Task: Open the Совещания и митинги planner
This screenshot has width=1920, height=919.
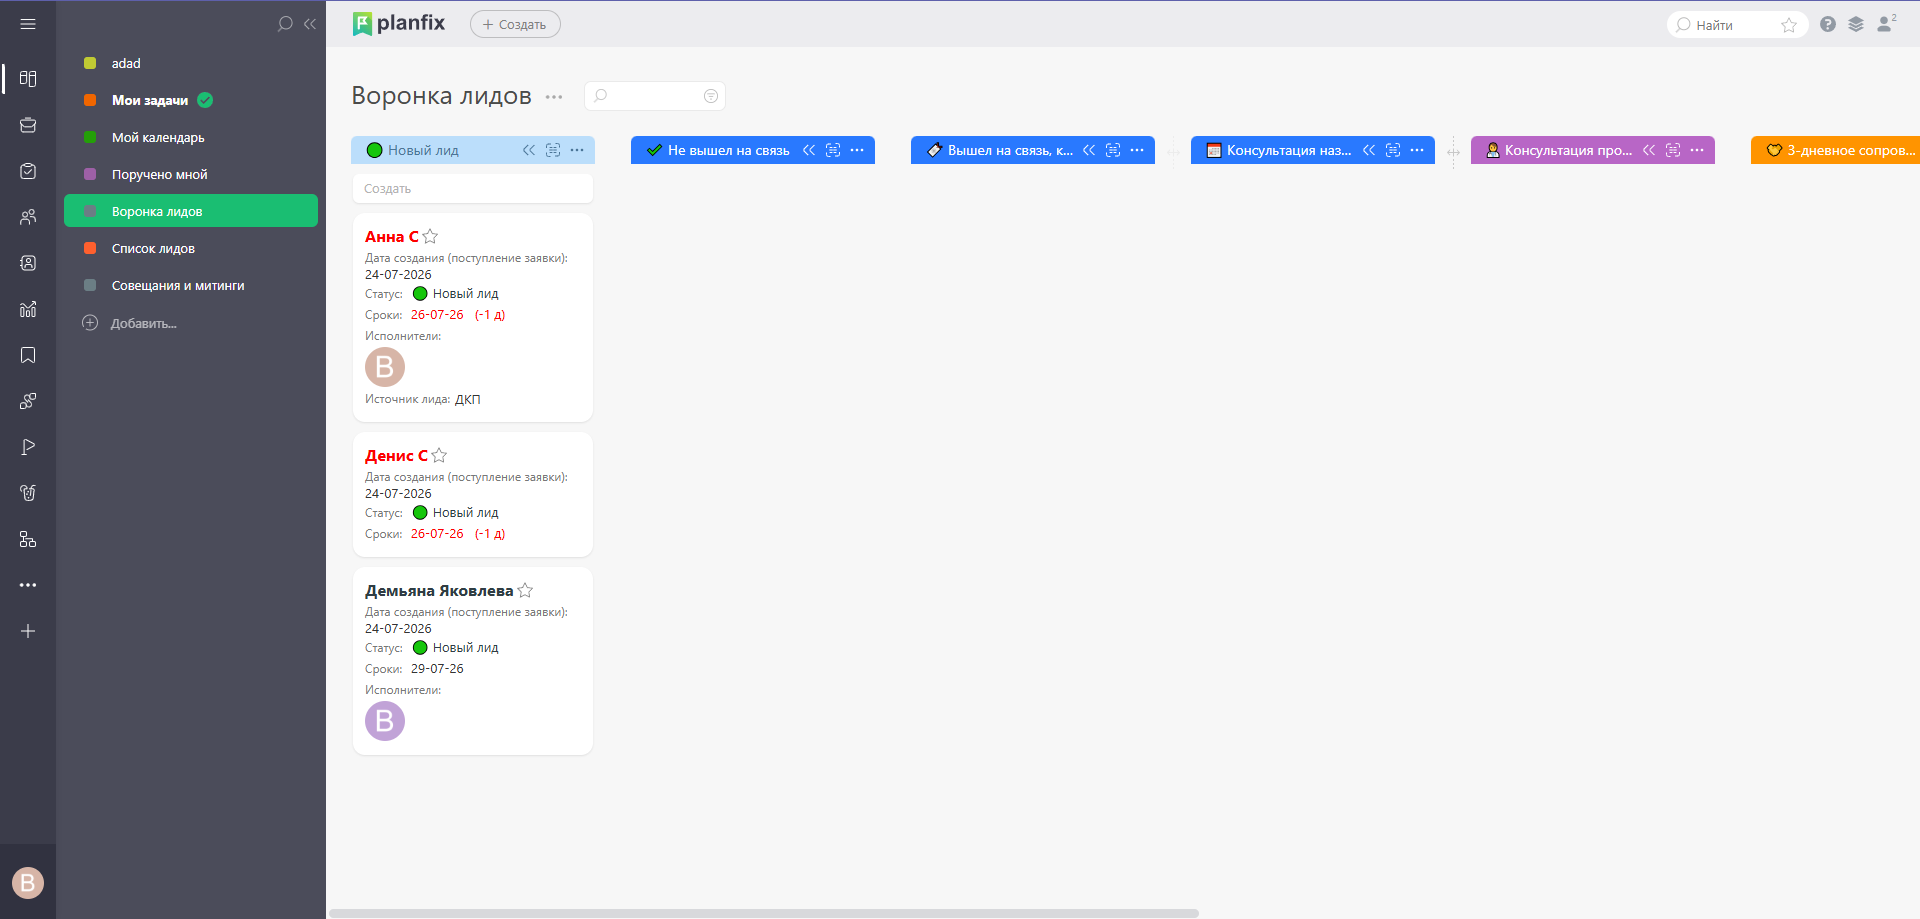Action: click(x=191, y=285)
